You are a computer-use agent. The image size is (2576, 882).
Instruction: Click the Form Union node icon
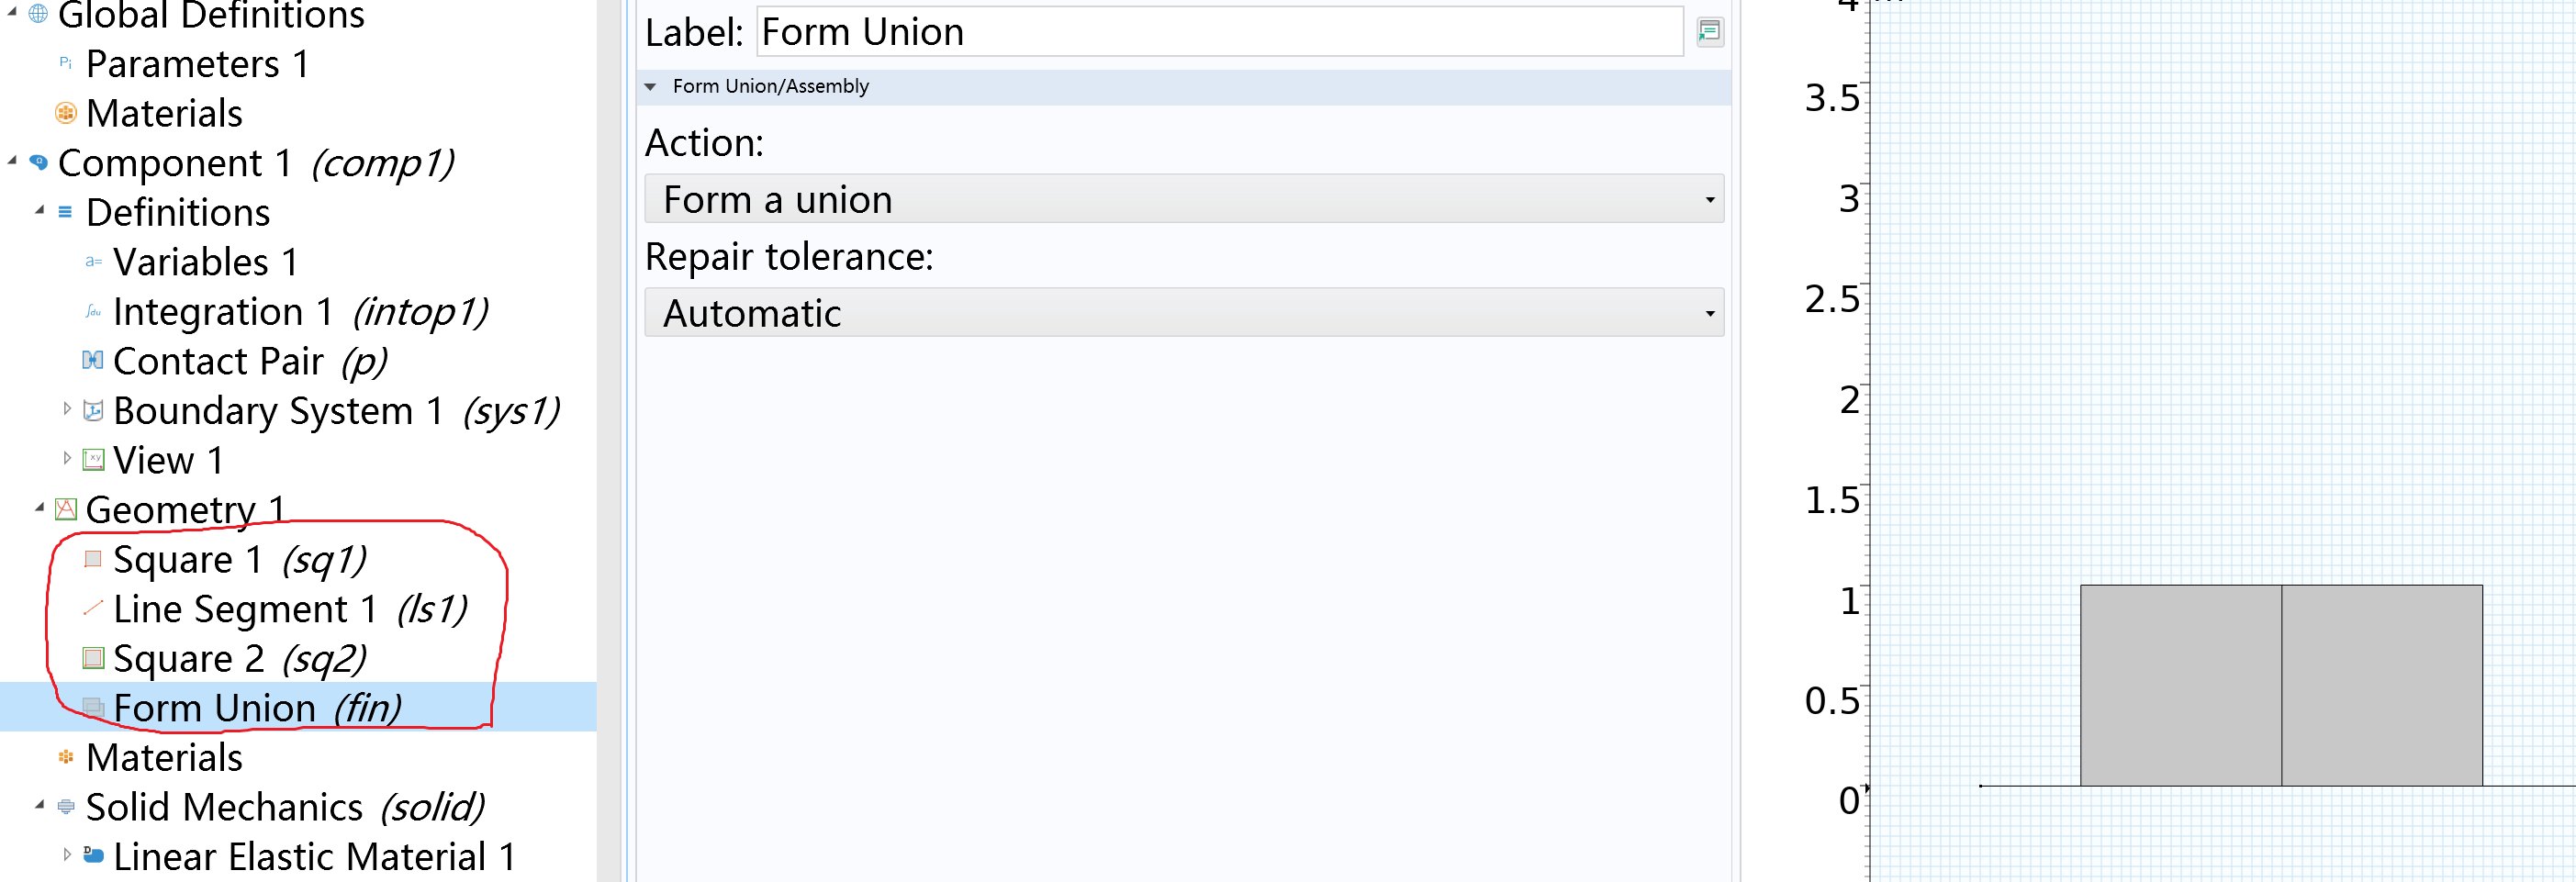(93, 707)
